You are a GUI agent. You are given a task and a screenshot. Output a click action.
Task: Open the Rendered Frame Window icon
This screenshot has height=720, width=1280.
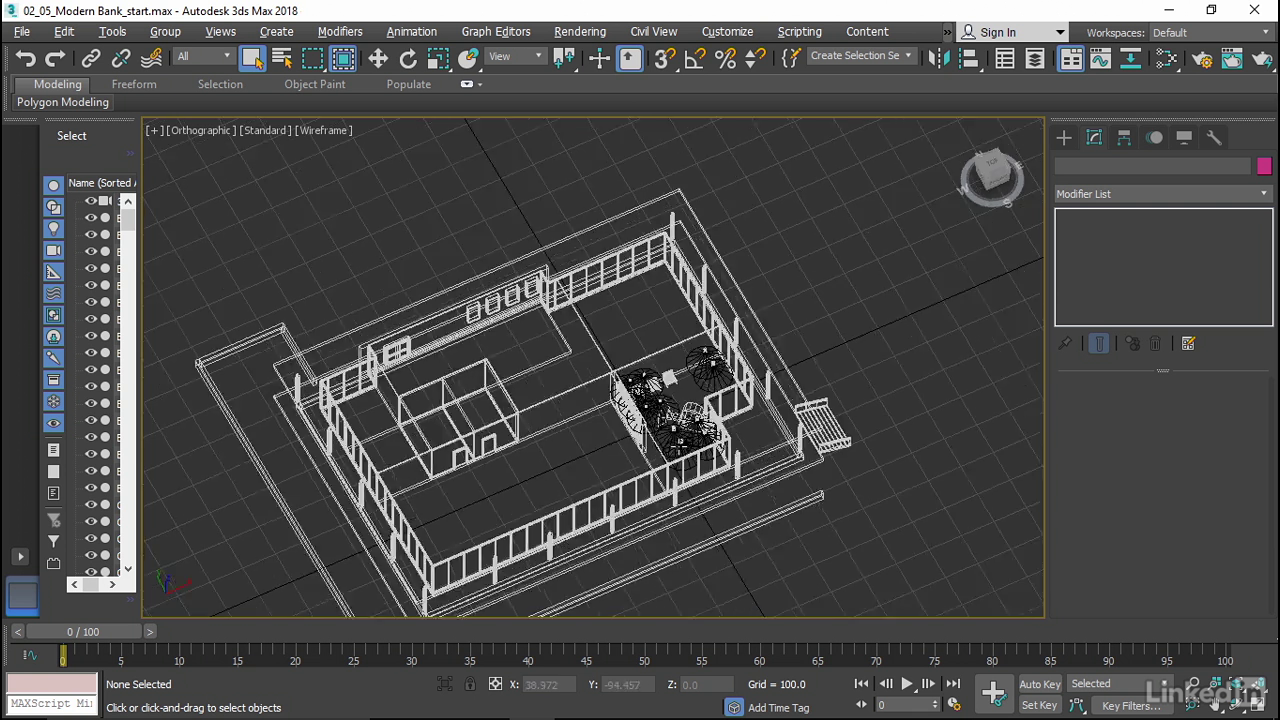coord(1233,59)
